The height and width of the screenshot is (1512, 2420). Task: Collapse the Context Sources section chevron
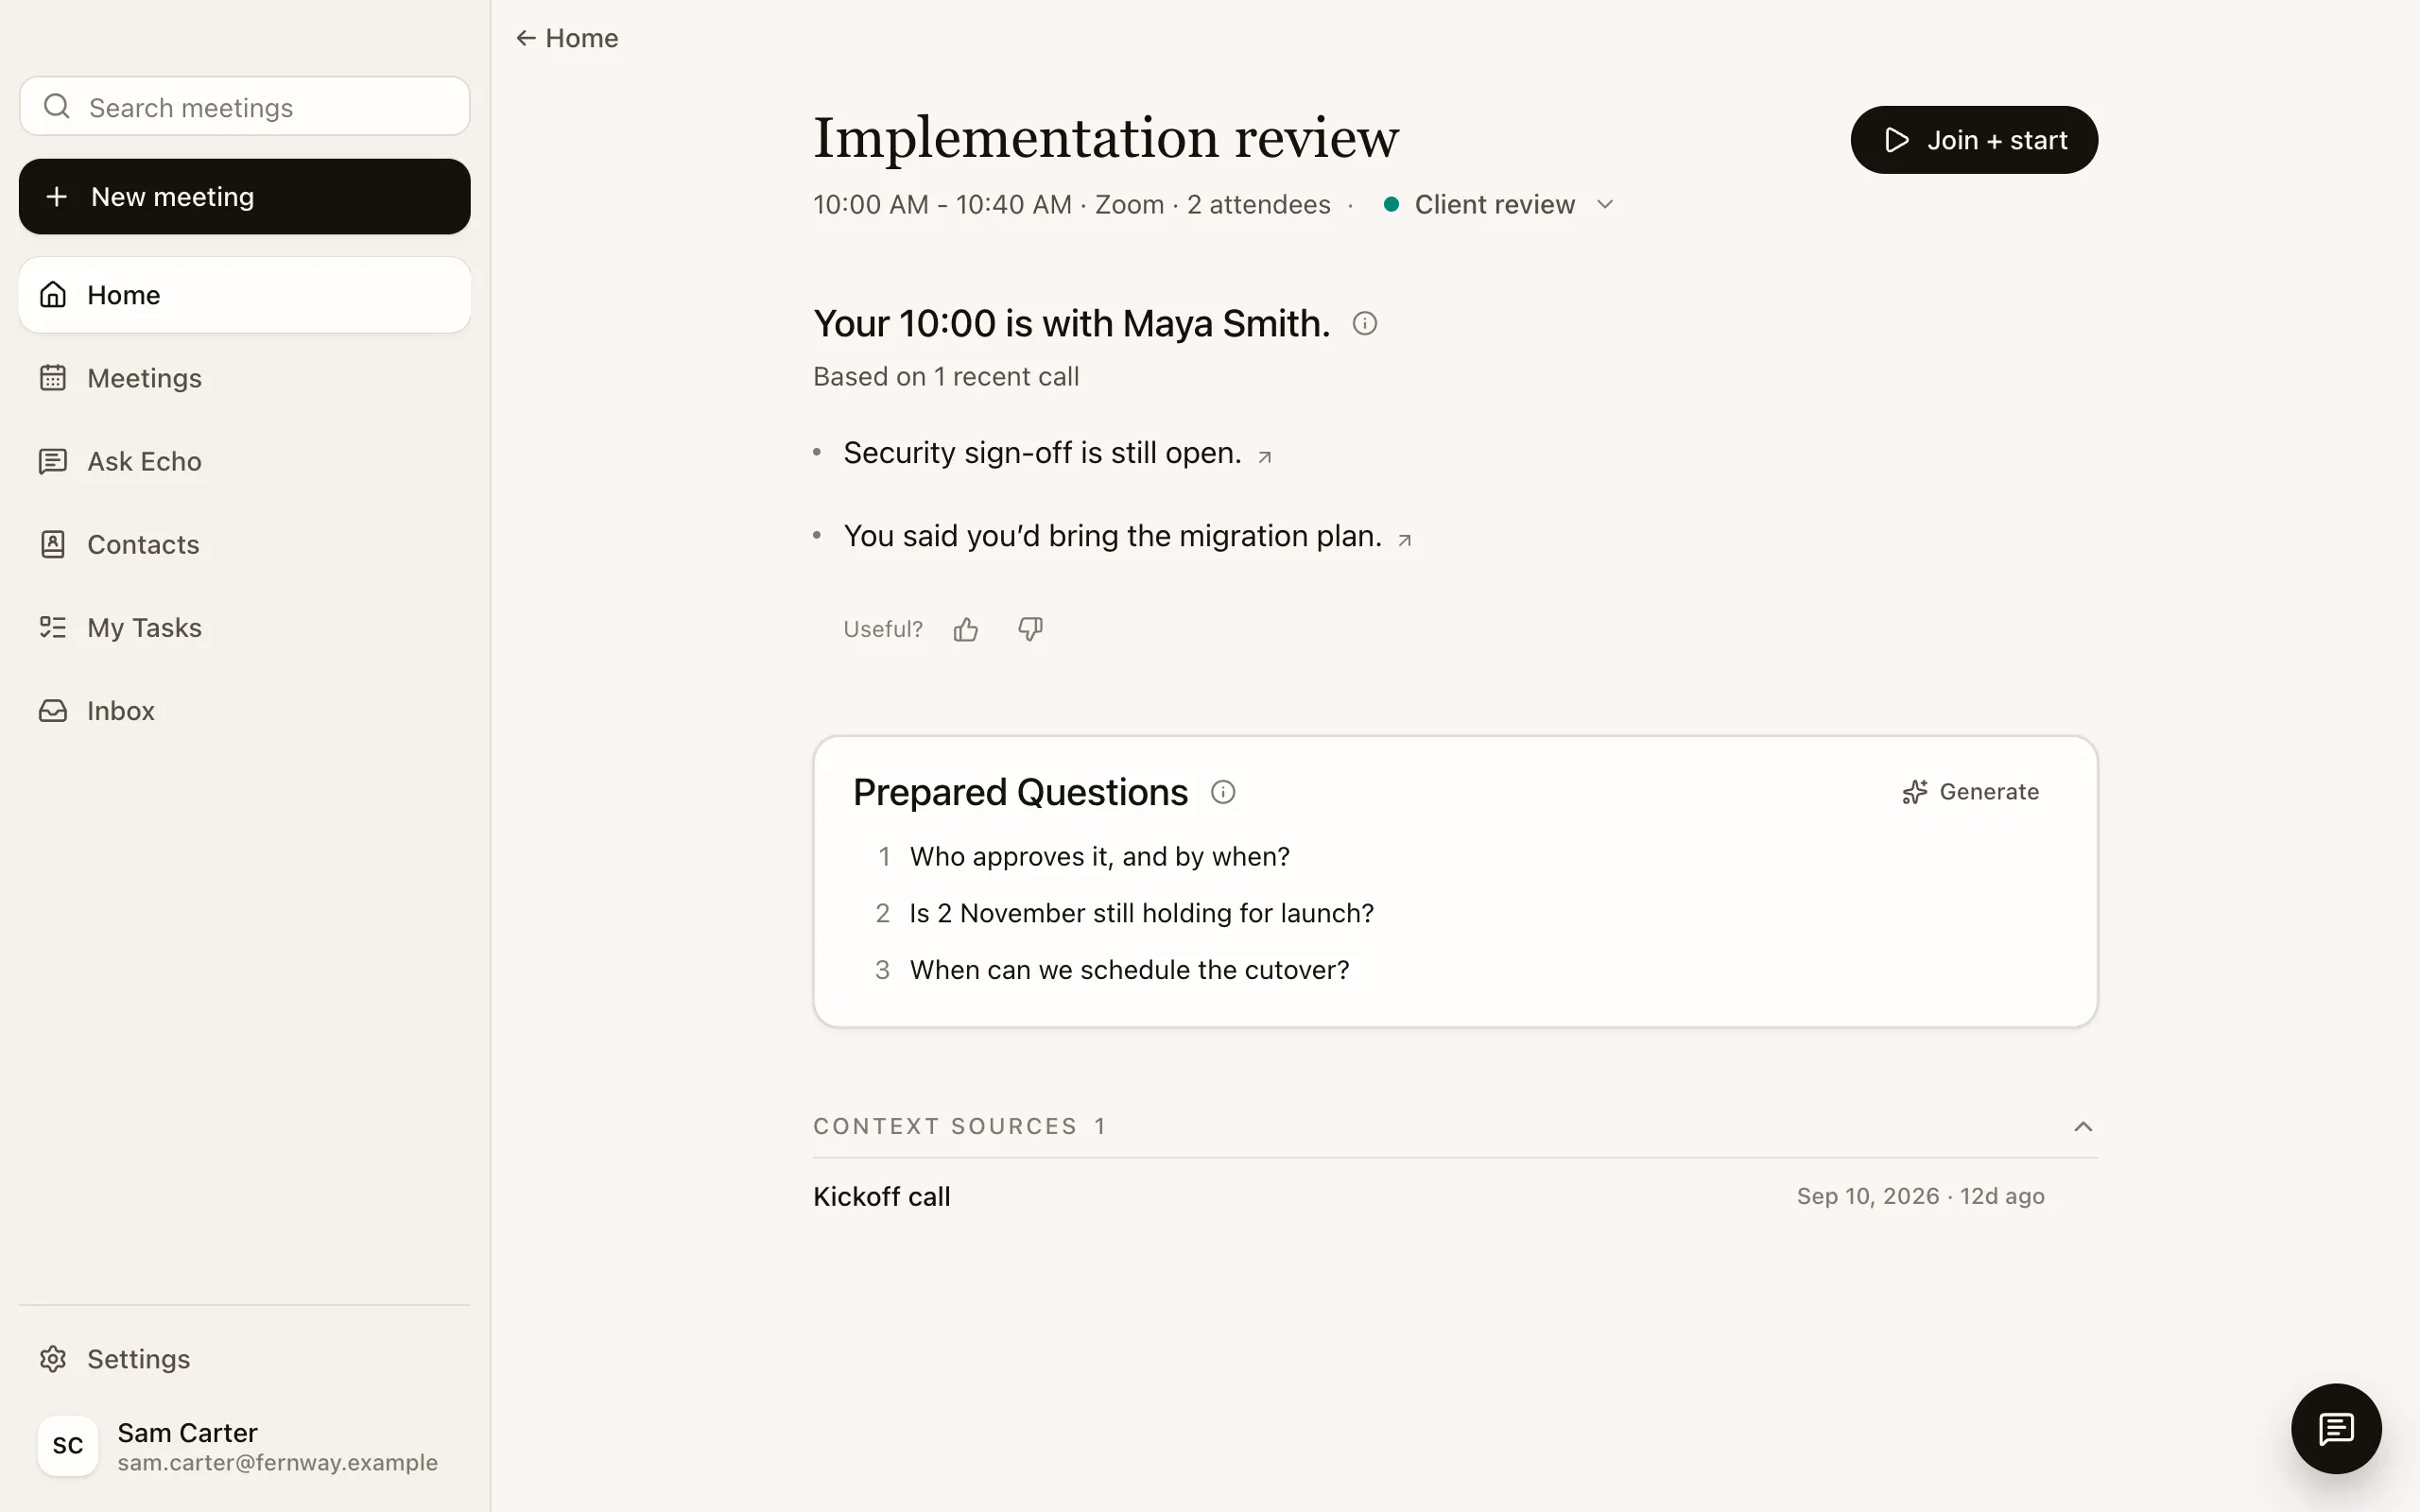click(x=2083, y=1126)
